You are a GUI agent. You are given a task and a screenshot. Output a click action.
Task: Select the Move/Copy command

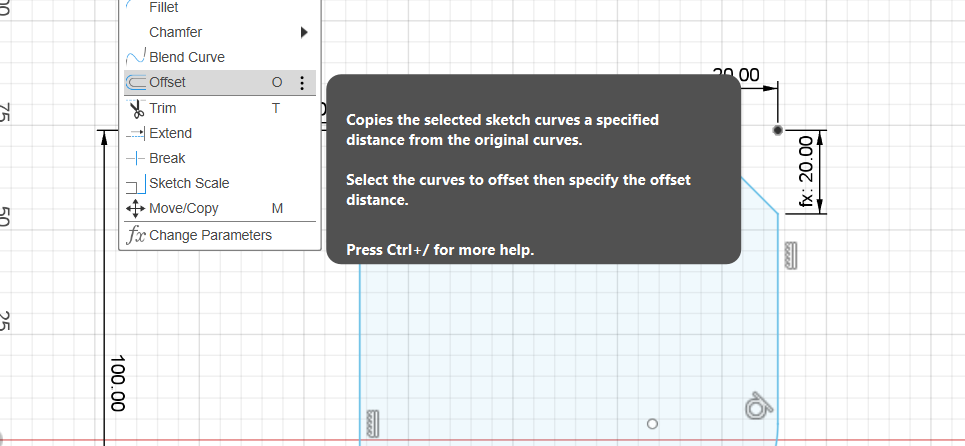pos(220,209)
